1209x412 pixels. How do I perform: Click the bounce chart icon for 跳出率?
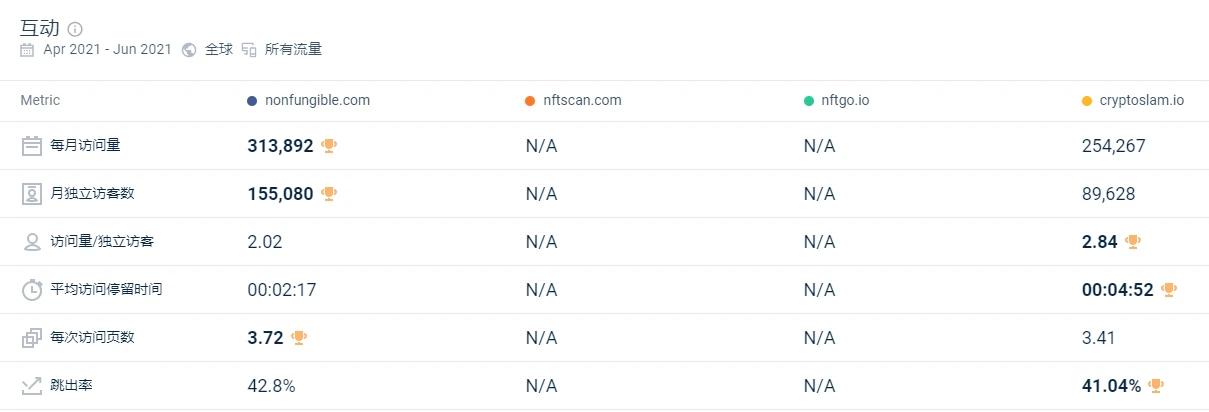pyautogui.click(x=32, y=385)
